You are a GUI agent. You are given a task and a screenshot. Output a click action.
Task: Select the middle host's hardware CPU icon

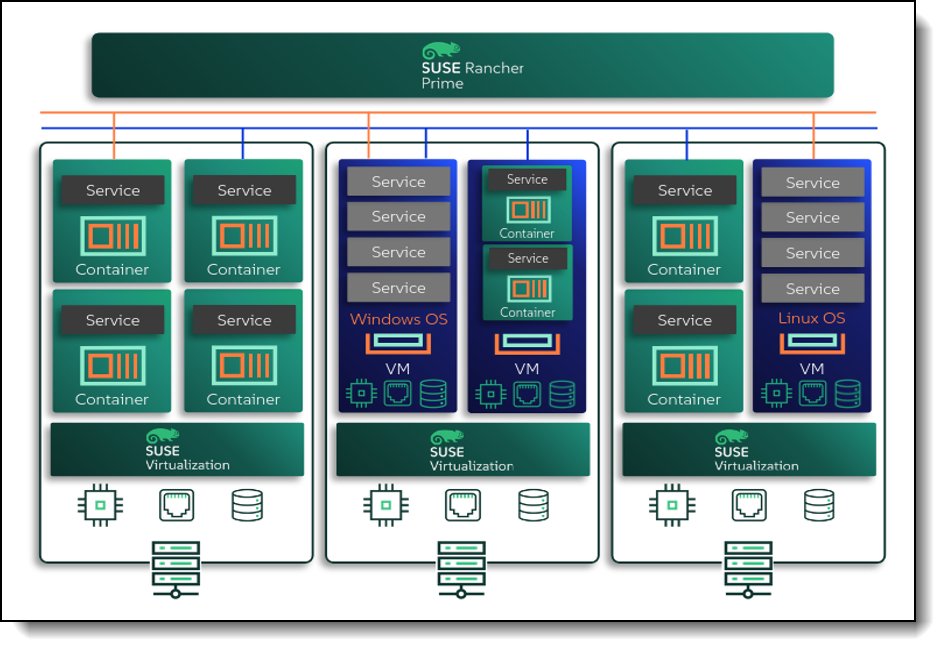pyautogui.click(x=386, y=505)
